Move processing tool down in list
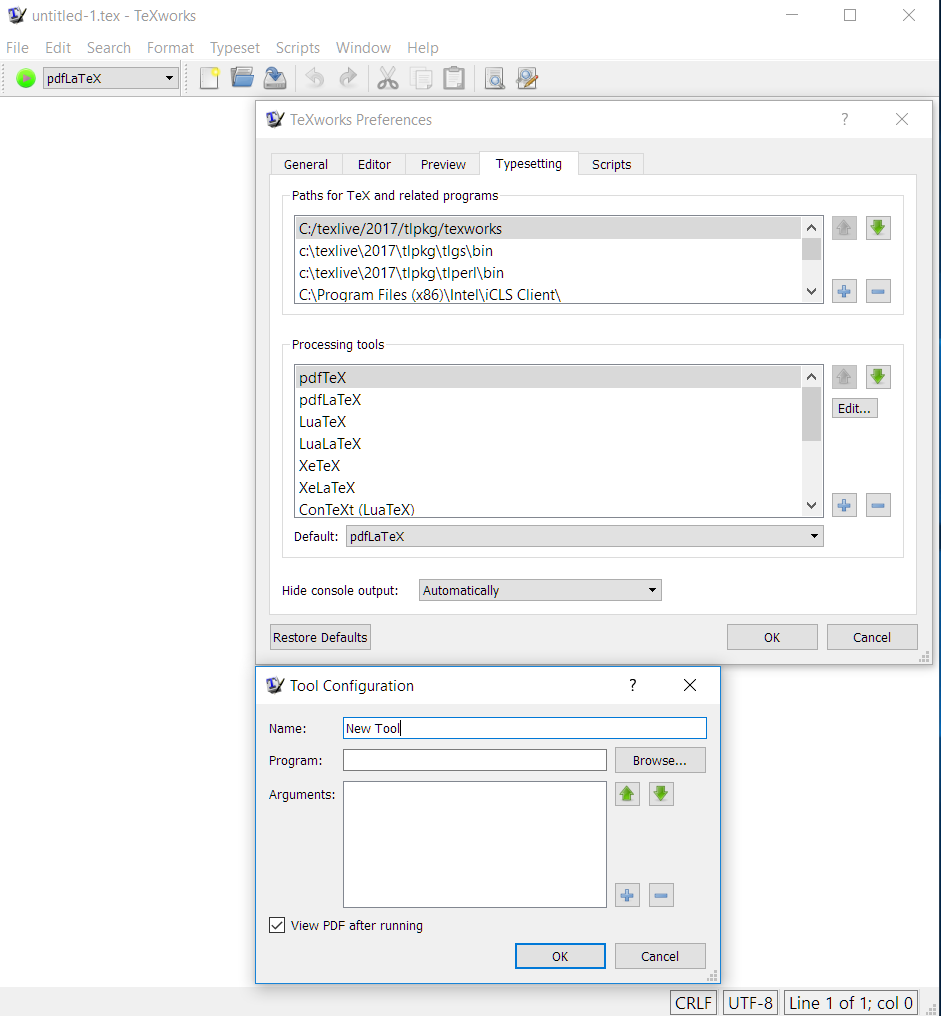 click(878, 377)
